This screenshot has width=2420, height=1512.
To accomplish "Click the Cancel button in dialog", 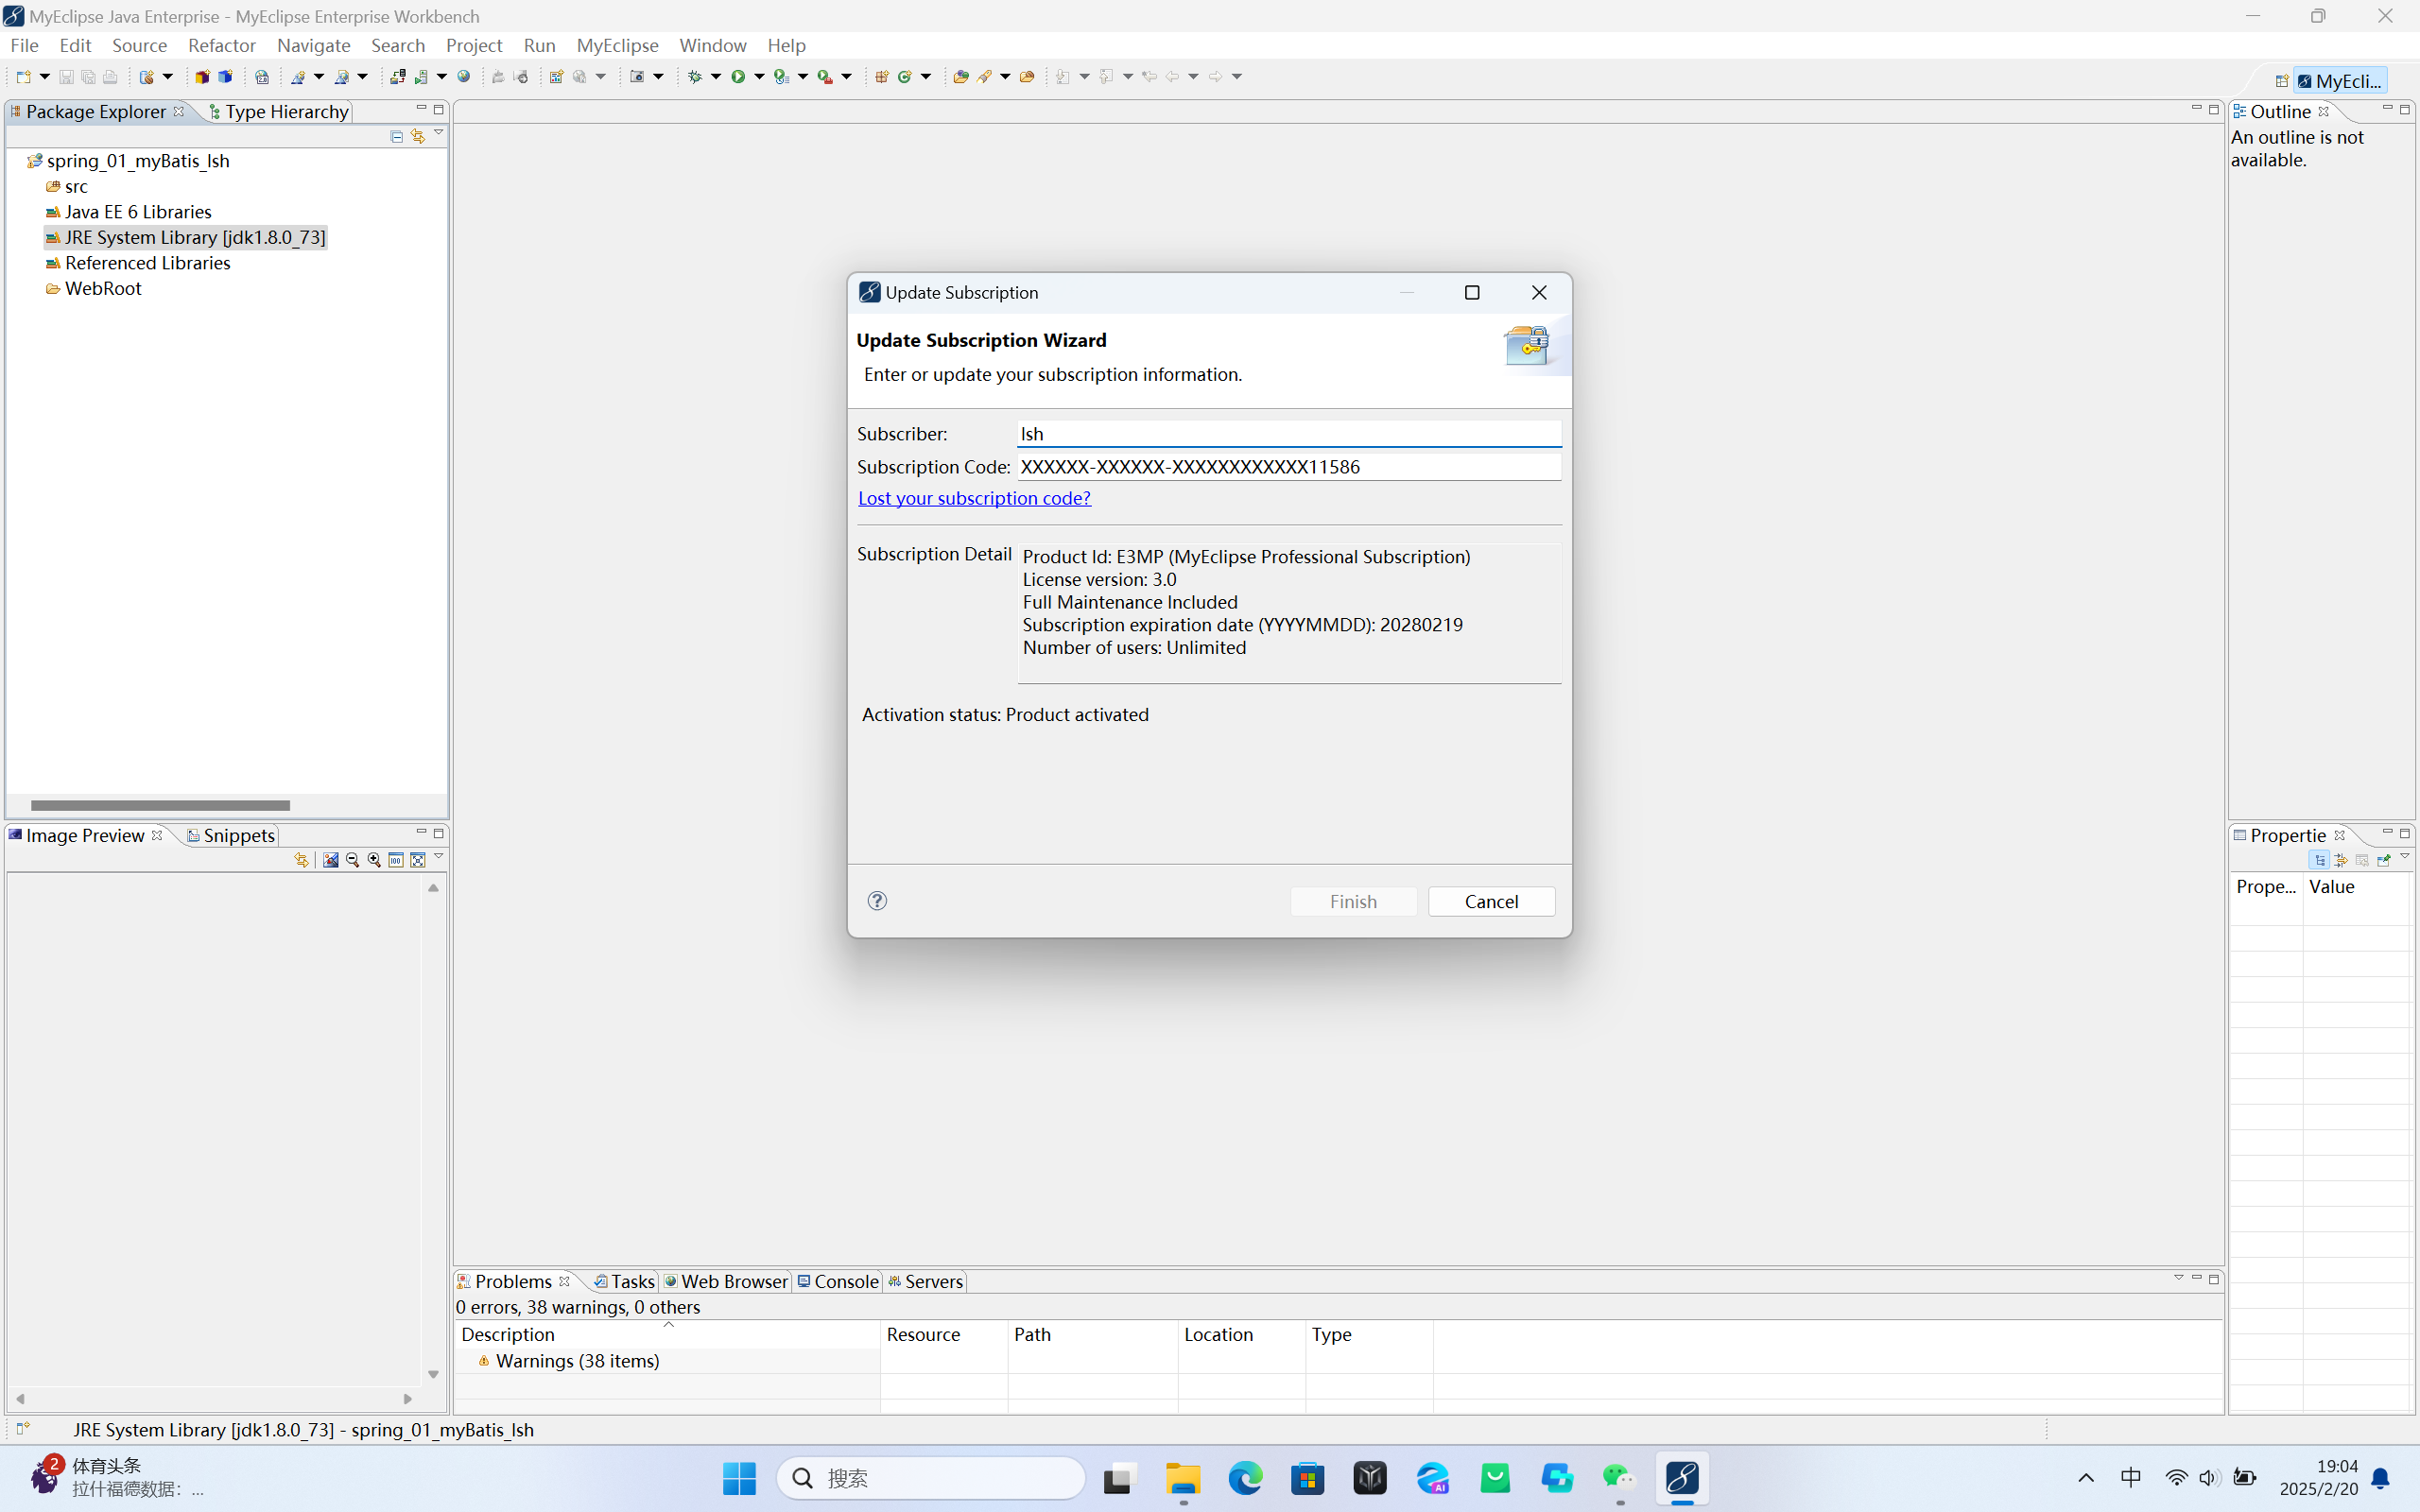I will click(1491, 901).
